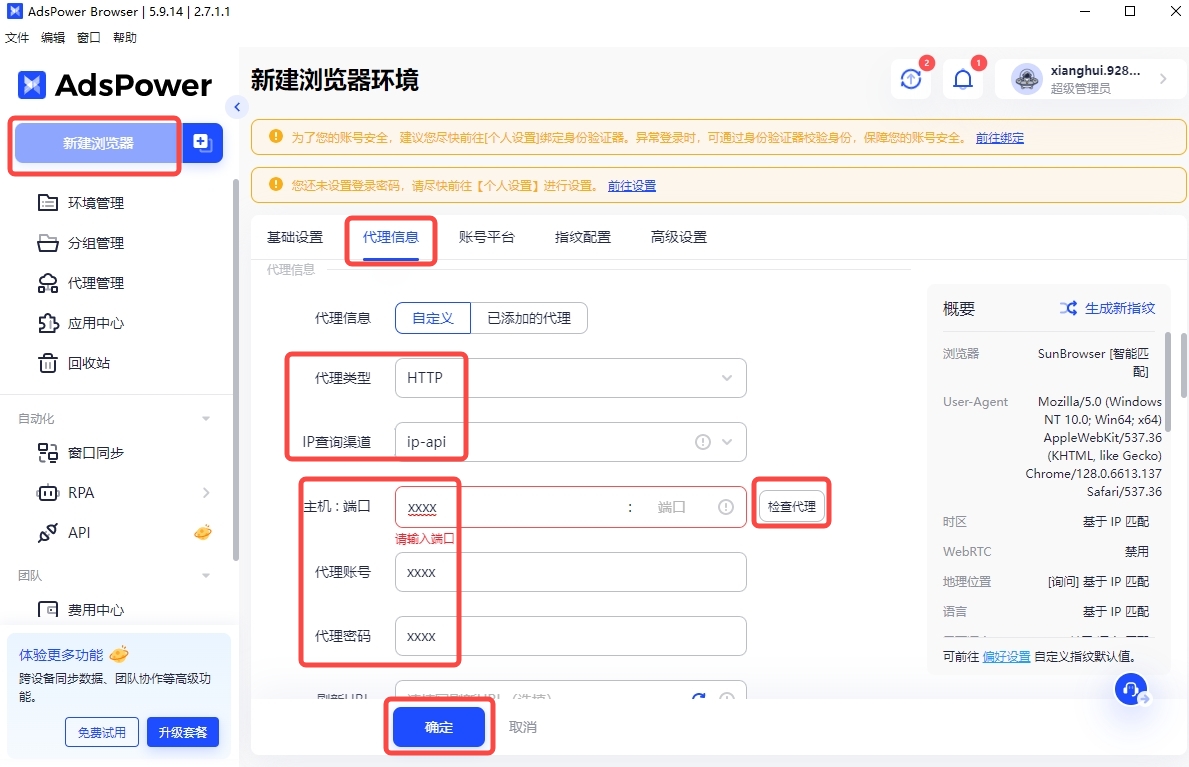This screenshot has height=767, width=1189.
Task: Select the 自定义 proxy option
Action: coord(433,318)
